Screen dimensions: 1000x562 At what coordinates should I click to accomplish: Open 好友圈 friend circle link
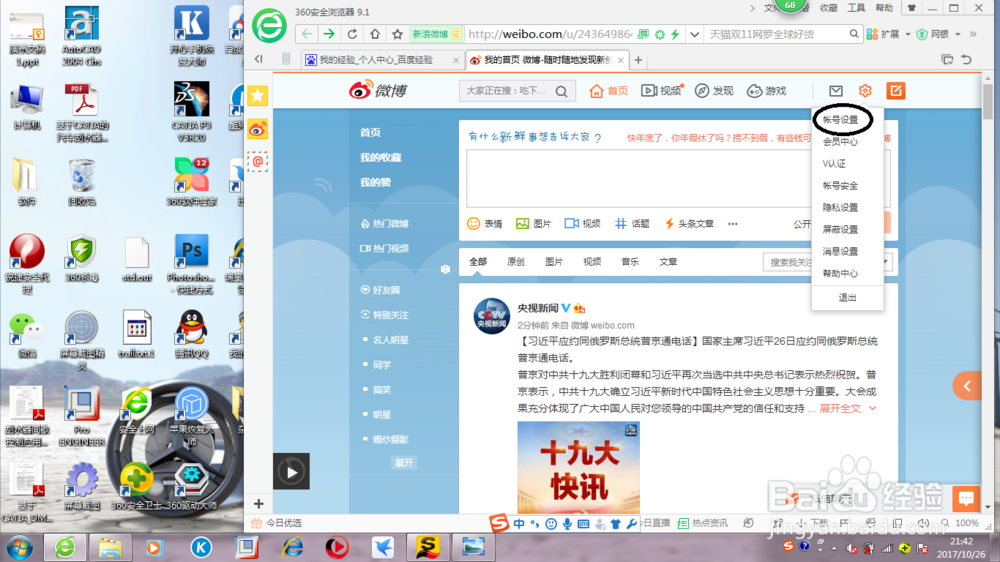tap(380, 290)
